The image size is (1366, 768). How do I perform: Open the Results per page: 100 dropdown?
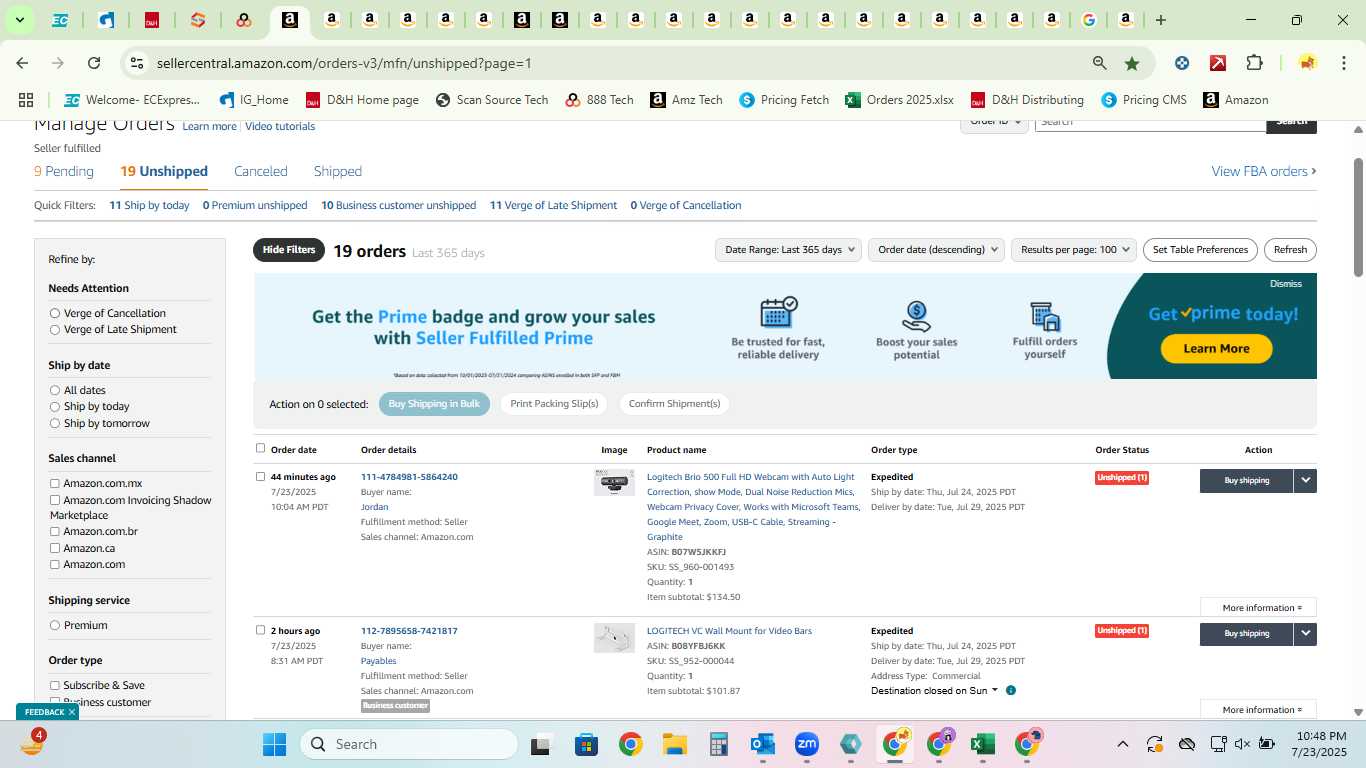coord(1074,250)
